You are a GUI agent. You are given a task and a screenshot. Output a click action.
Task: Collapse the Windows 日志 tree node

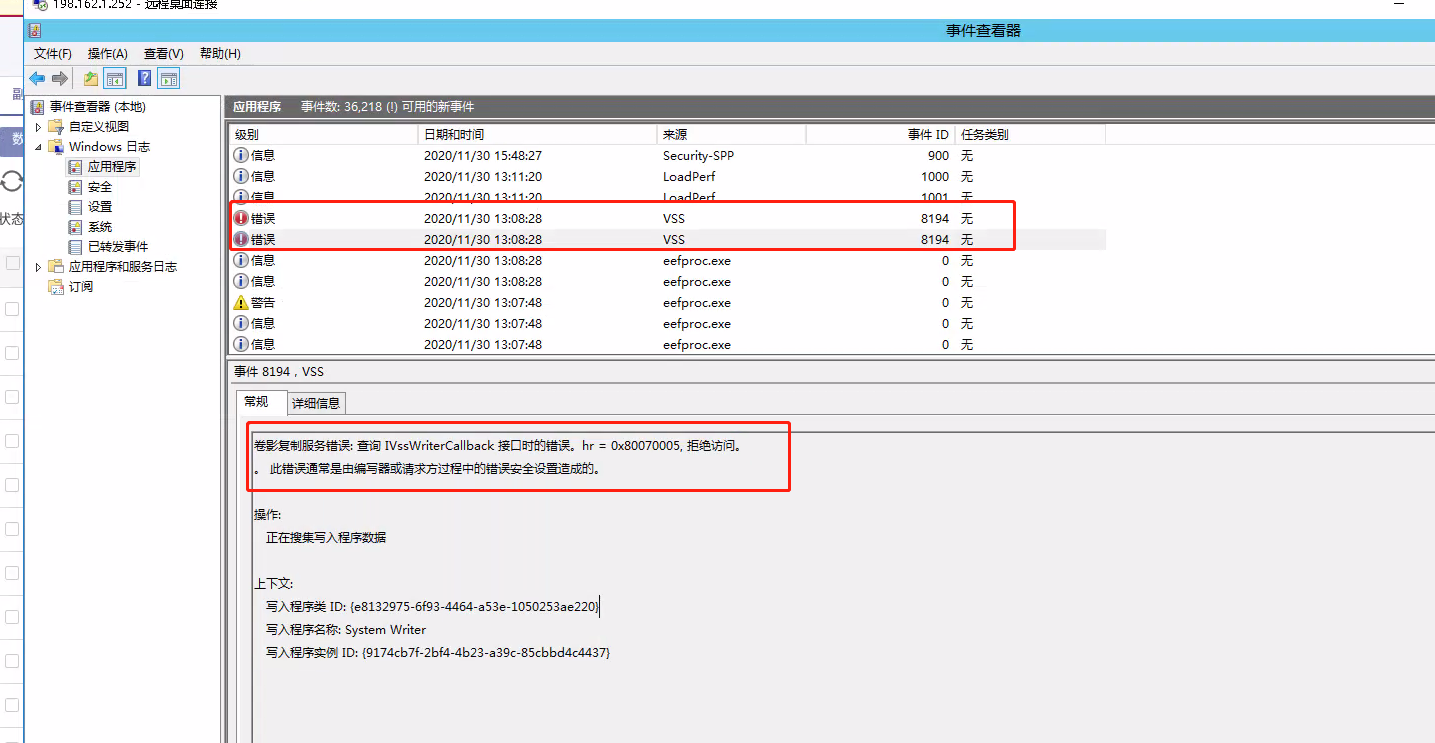click(x=39, y=147)
